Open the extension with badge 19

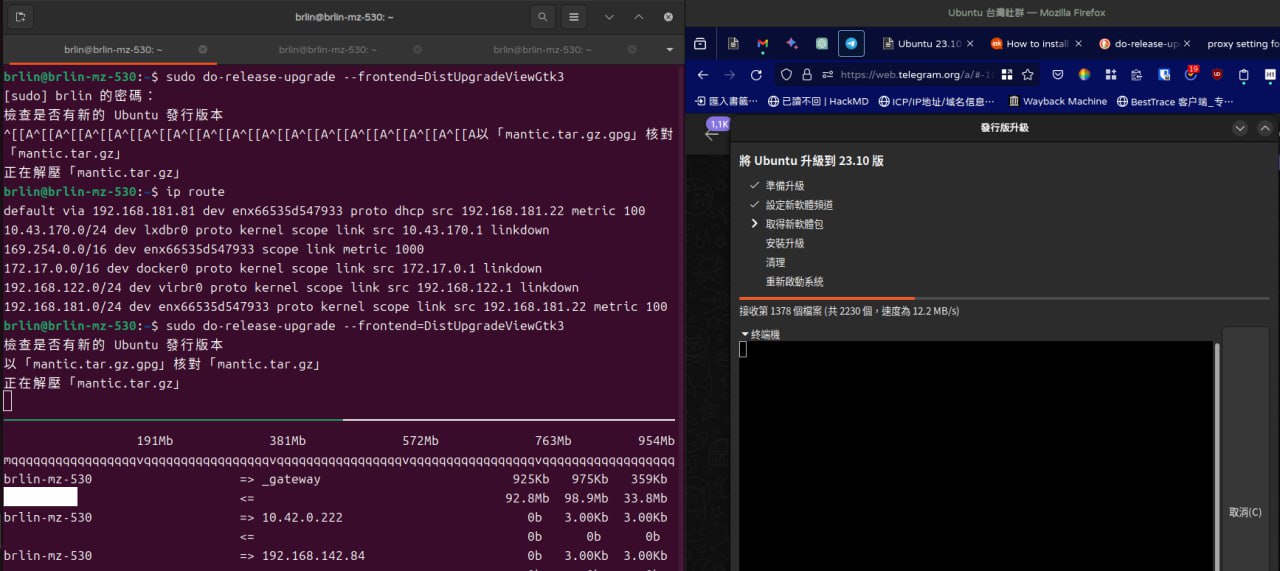(x=1191, y=74)
